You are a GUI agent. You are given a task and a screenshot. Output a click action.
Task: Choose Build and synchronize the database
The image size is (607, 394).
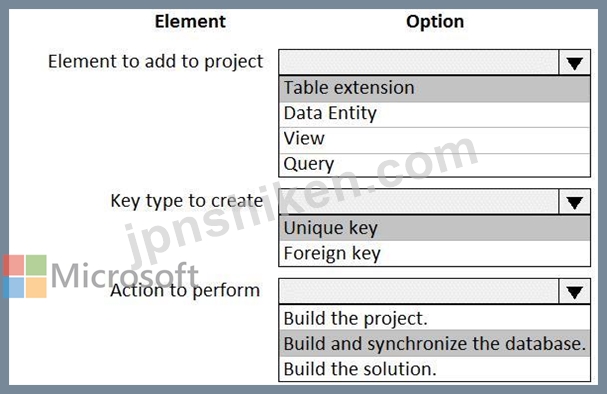434,343
